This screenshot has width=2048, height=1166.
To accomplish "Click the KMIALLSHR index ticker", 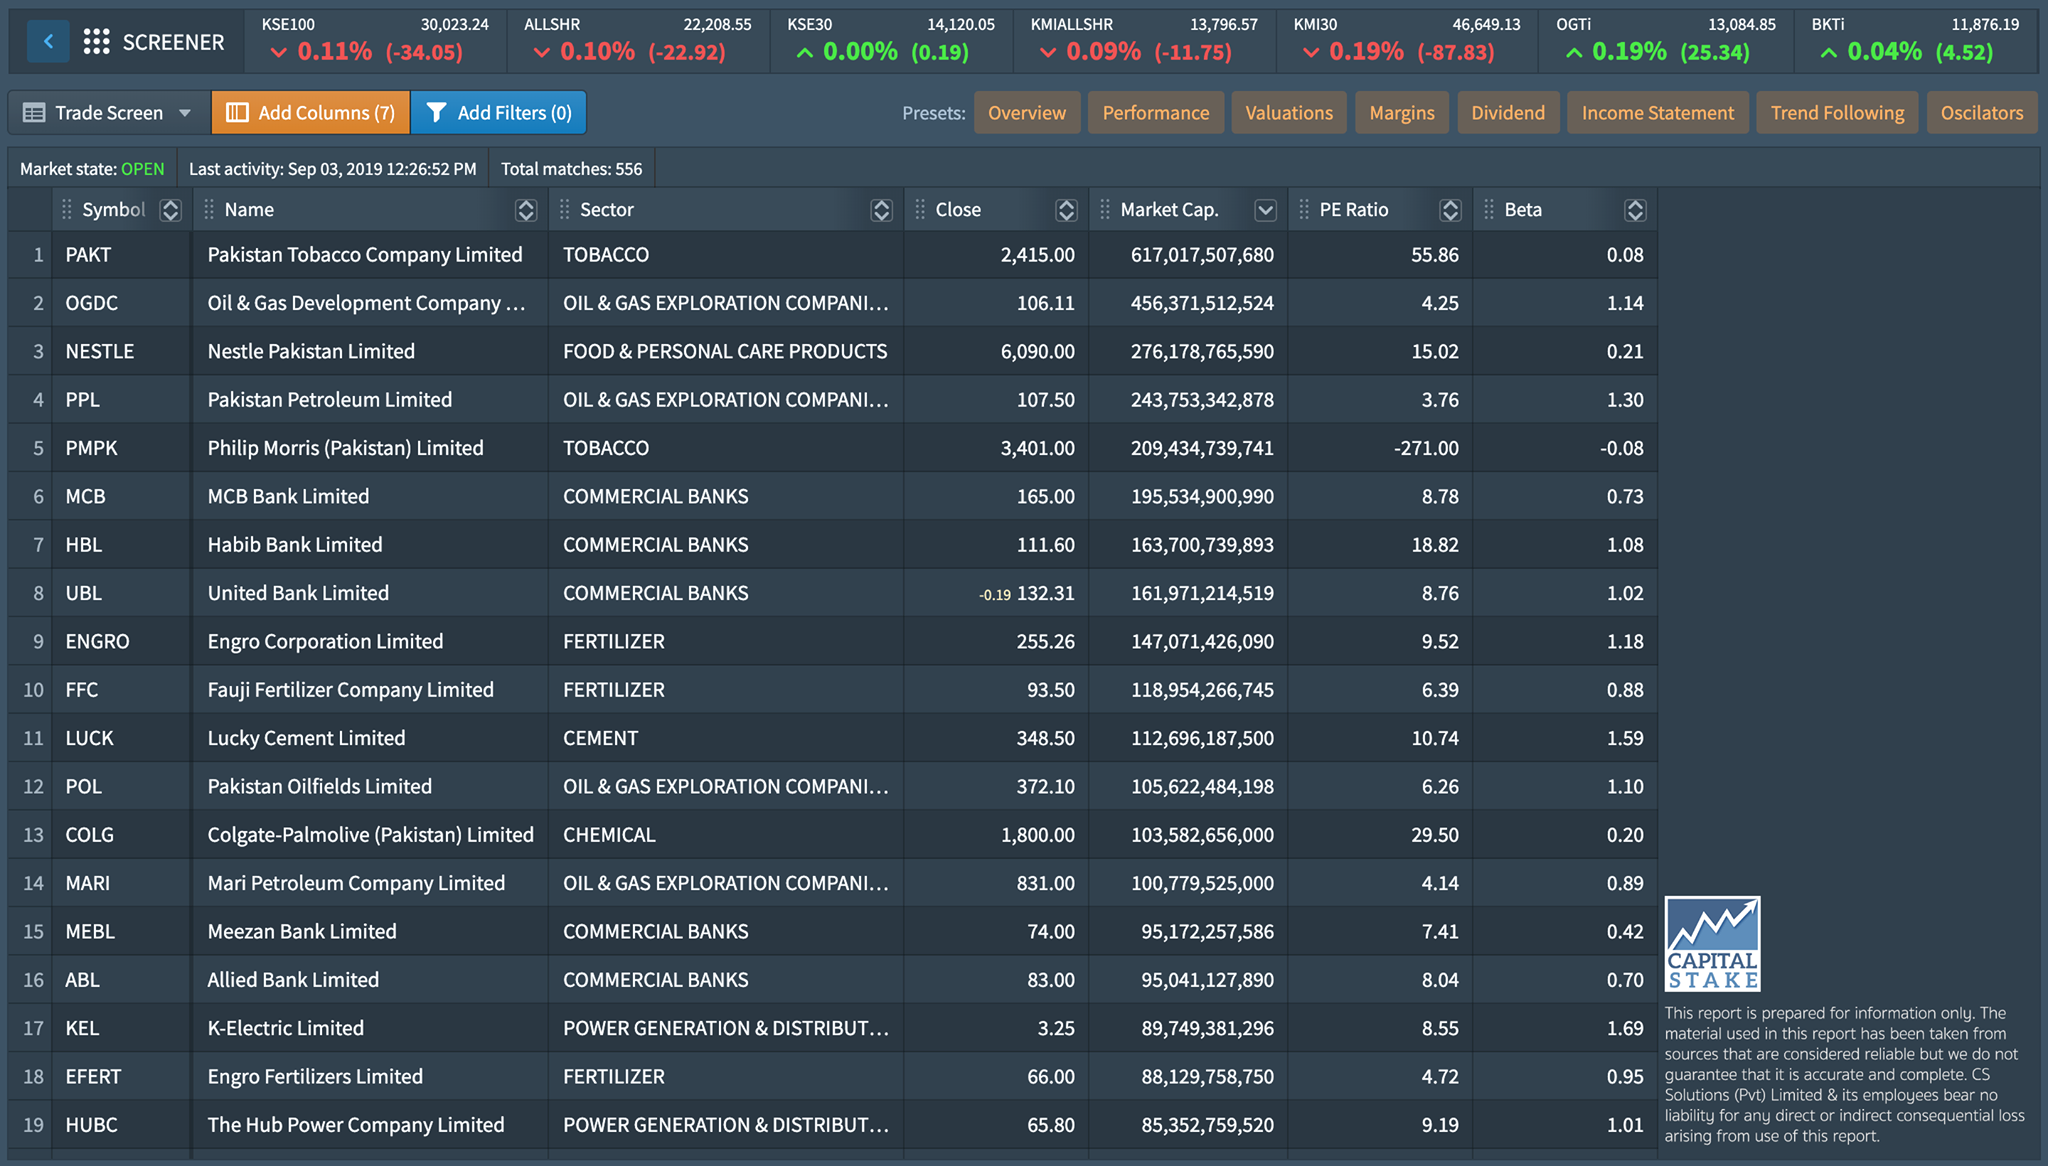I will pyautogui.click(x=1144, y=40).
